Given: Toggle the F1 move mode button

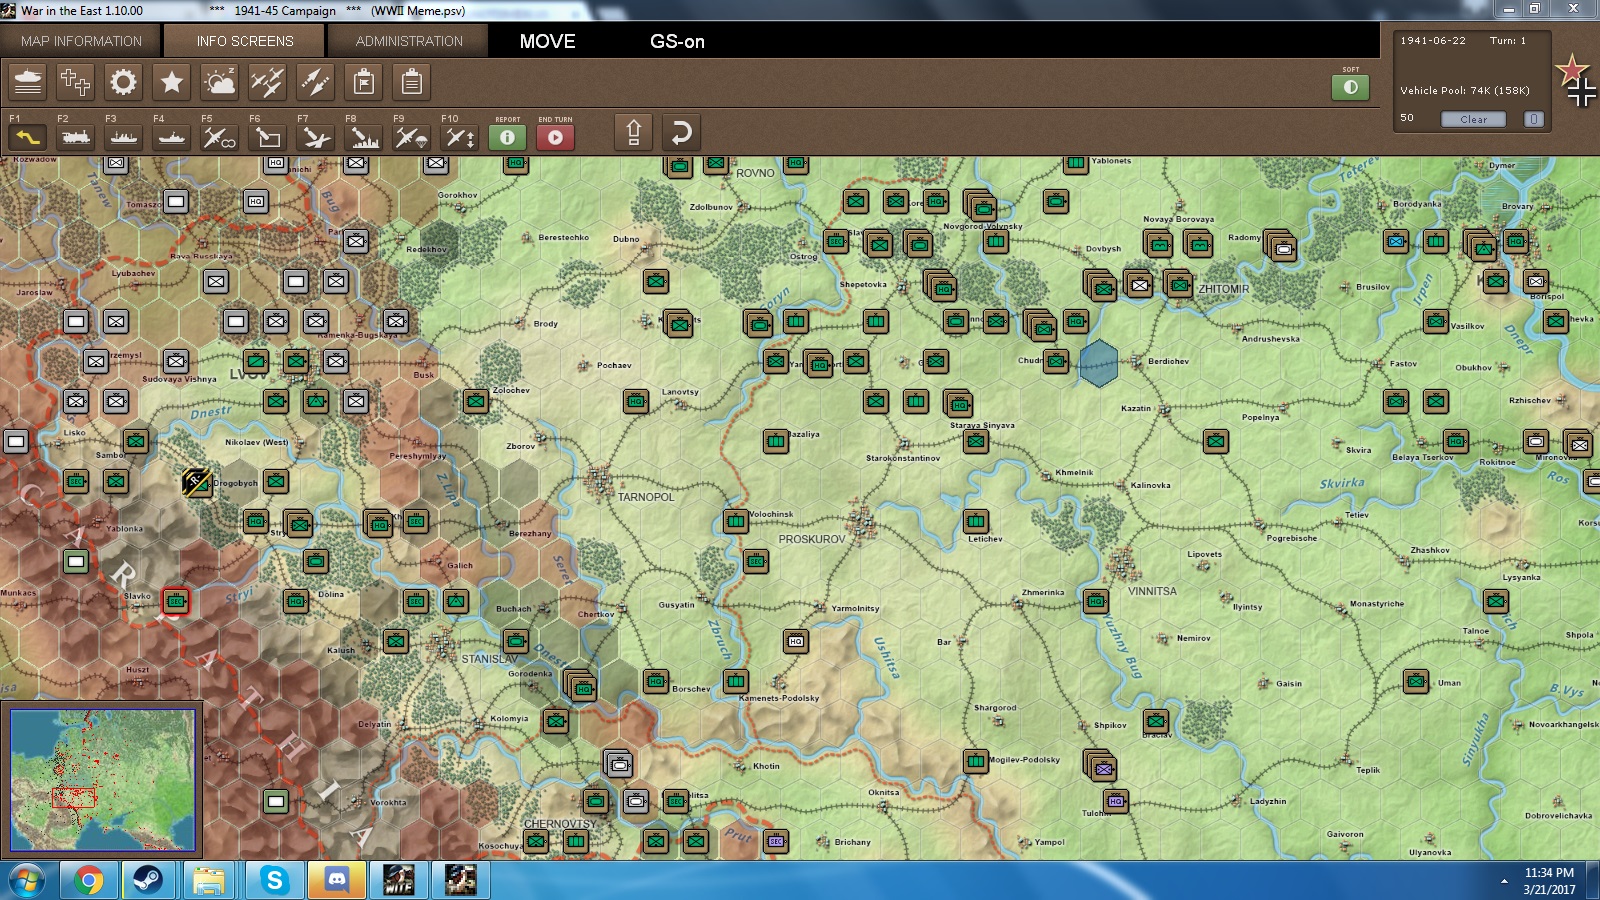Looking at the screenshot, I should click(28, 137).
